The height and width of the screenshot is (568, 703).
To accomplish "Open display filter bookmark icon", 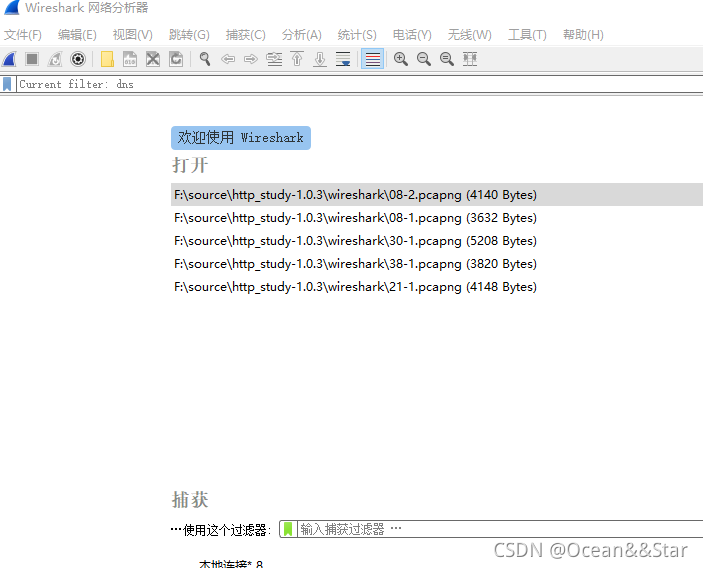I will (7, 84).
